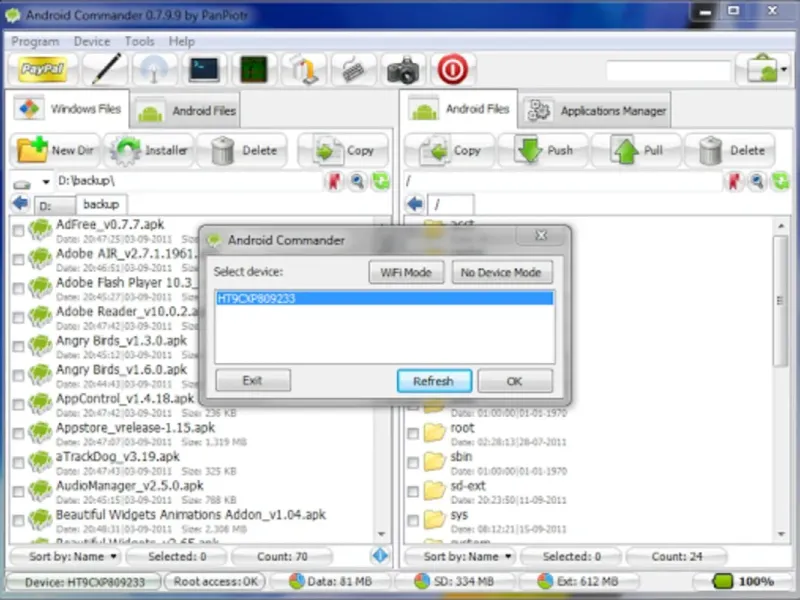Viewport: 800px width, 600px height.
Task: Click the PayPal donate icon
Action: click(42, 69)
